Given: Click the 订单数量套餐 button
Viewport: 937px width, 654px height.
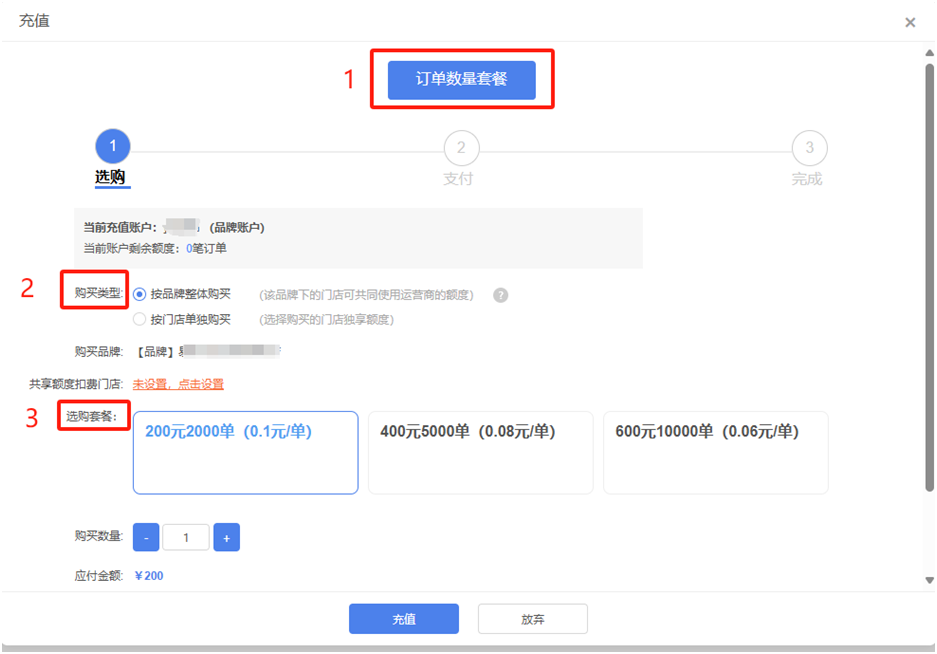Looking at the screenshot, I should tap(461, 79).
